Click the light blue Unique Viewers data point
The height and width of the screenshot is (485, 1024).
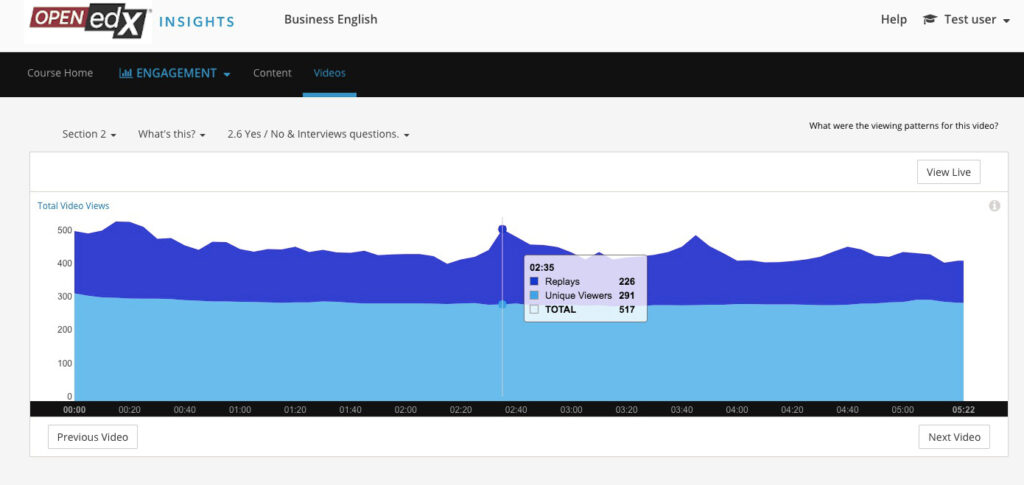point(502,304)
